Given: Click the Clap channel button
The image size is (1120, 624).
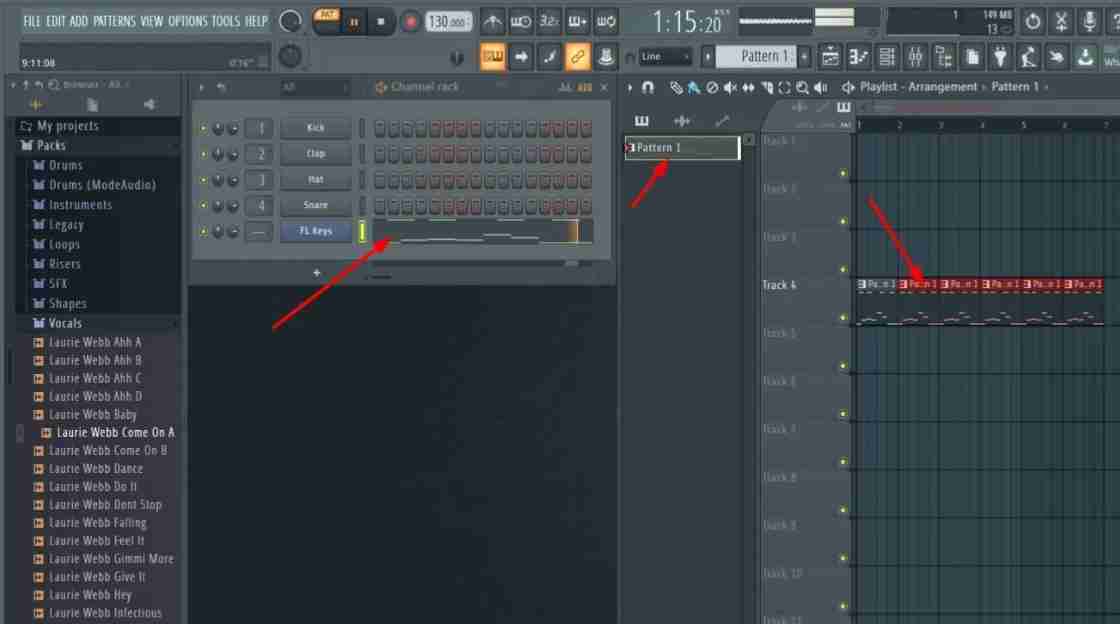Looking at the screenshot, I should [x=316, y=154].
